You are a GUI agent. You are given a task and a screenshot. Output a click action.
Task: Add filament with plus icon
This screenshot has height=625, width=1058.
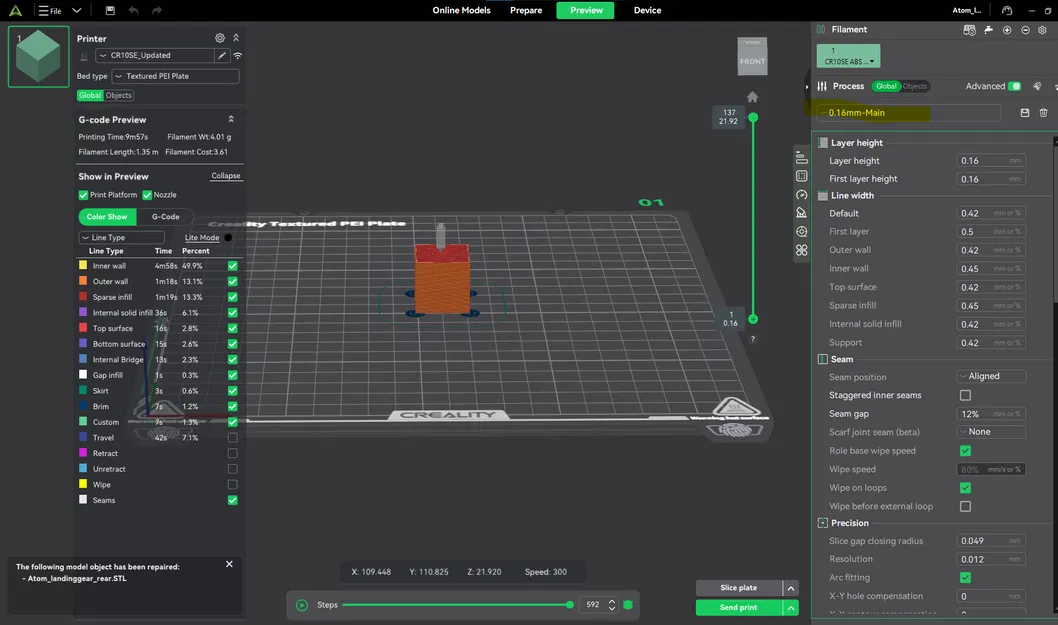pos(1007,30)
